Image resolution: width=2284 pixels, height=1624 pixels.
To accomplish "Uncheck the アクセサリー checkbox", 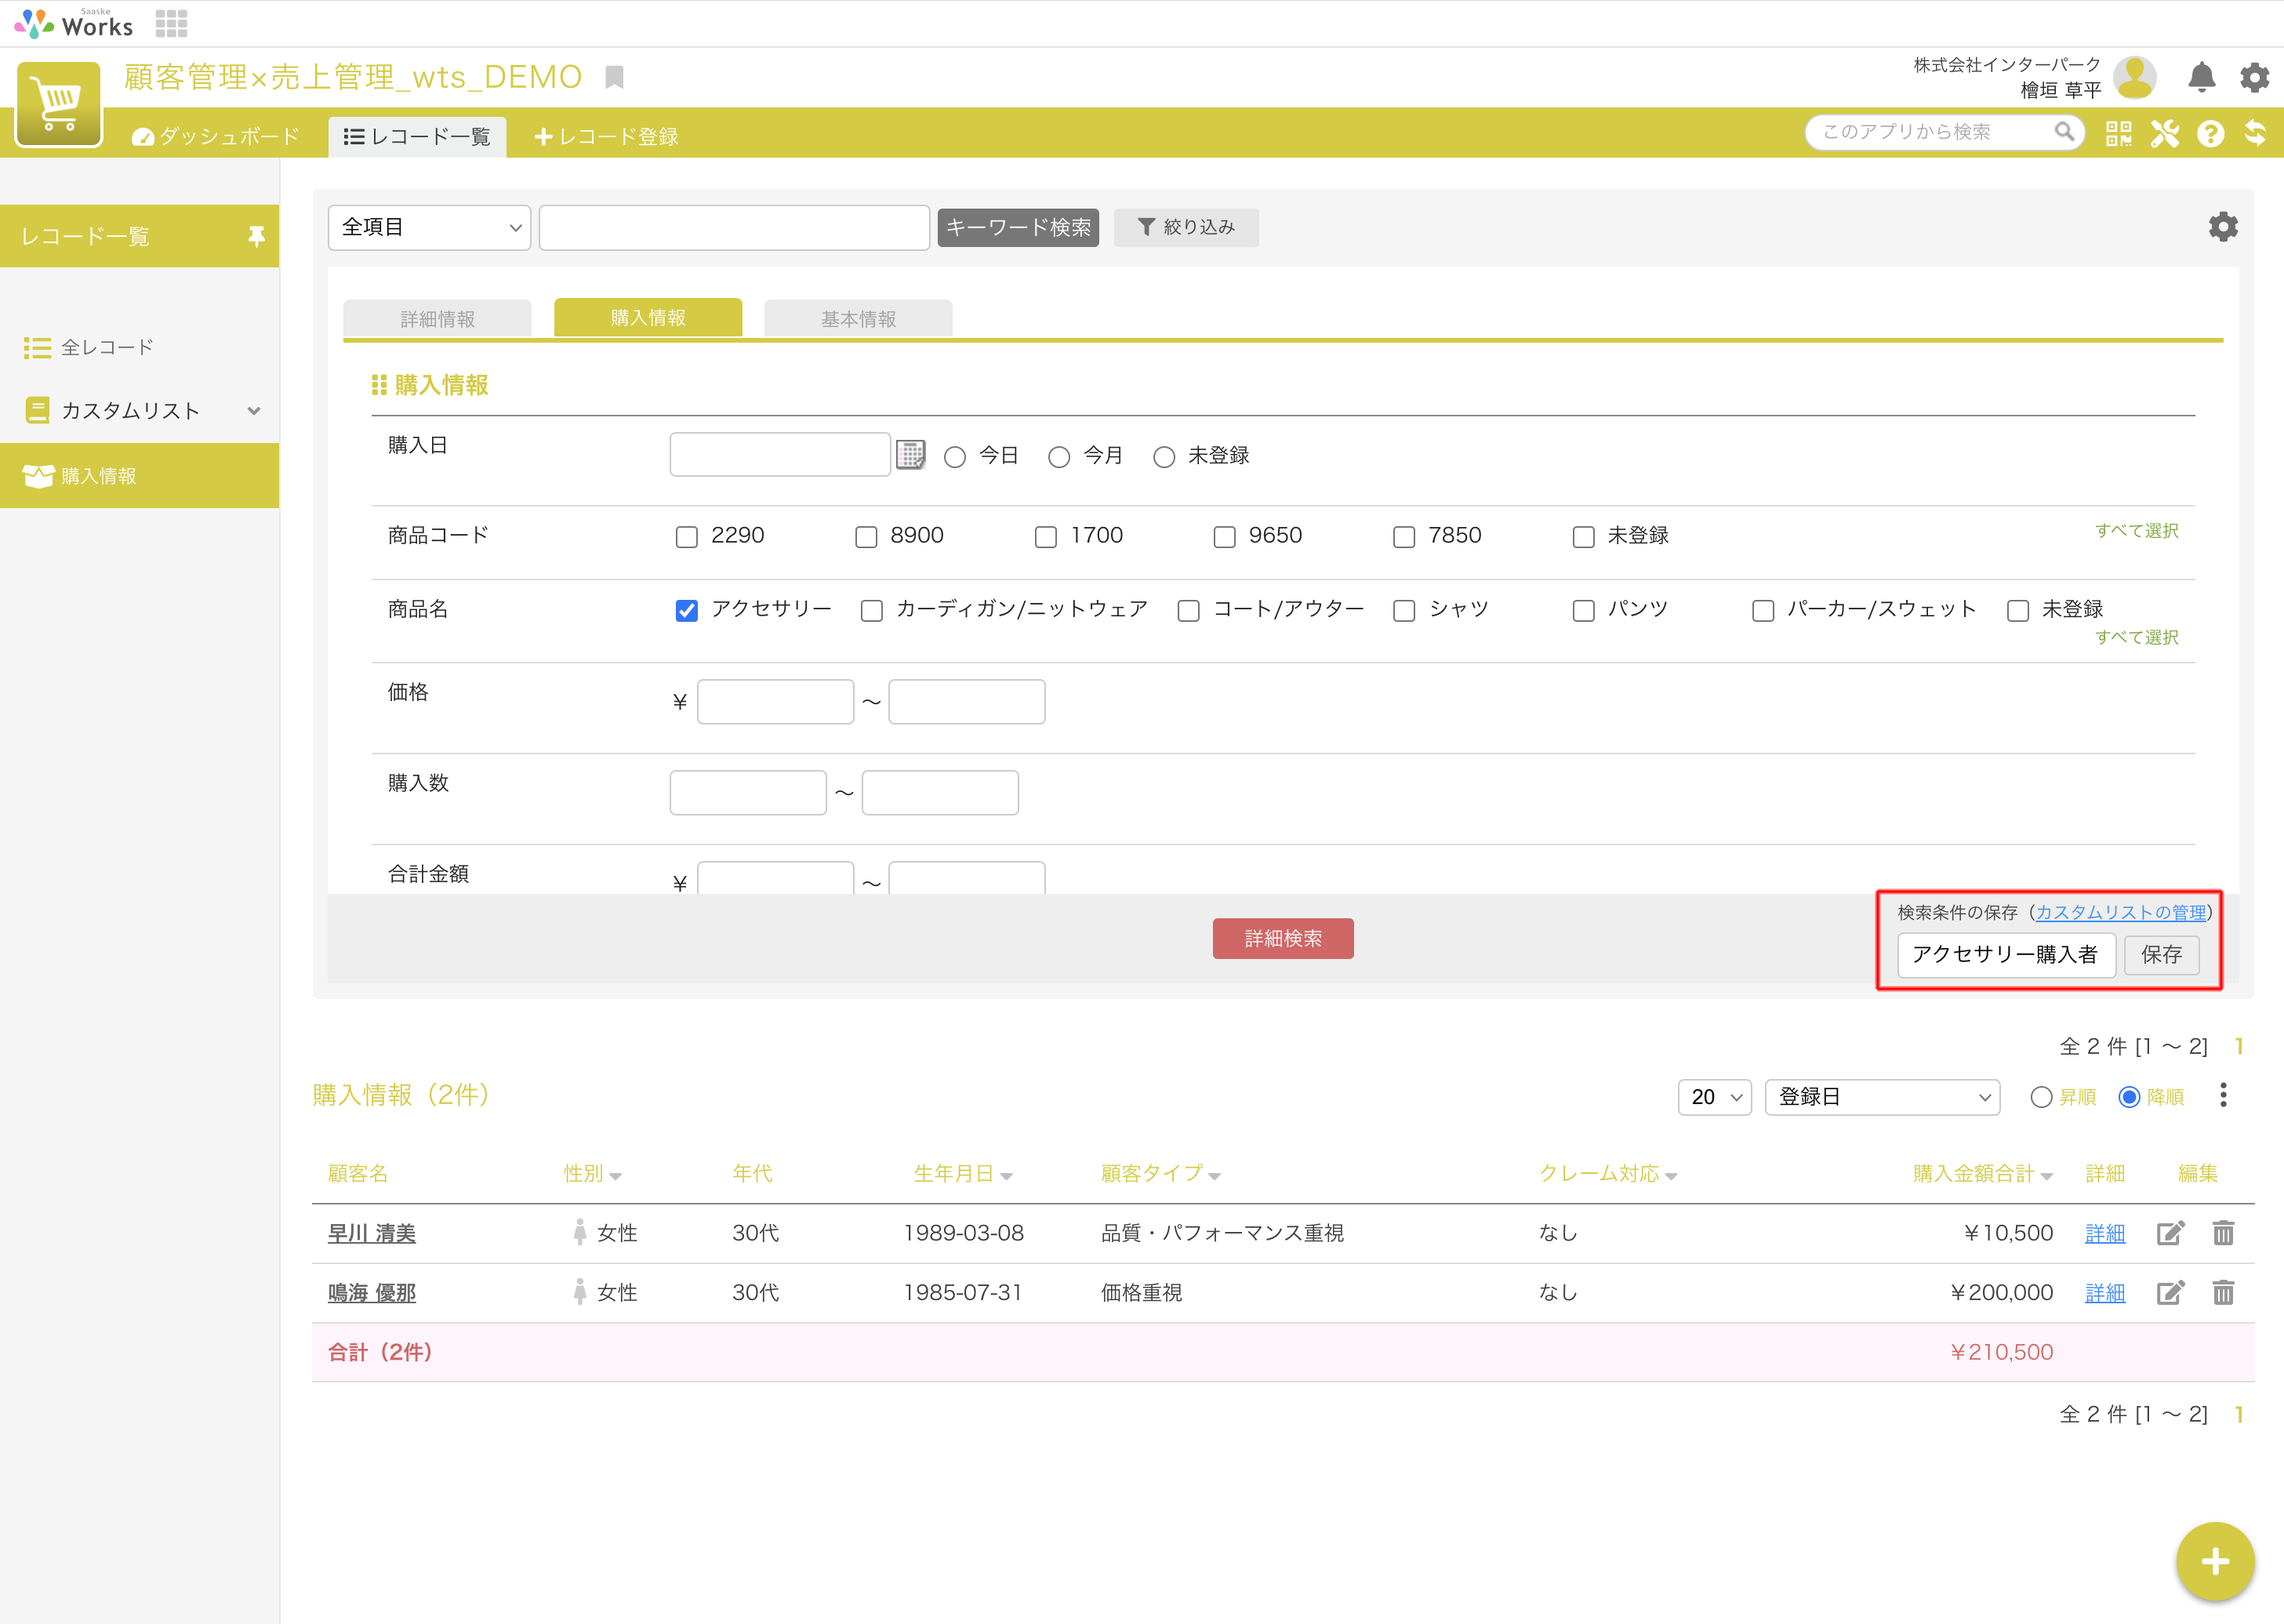I will (687, 610).
